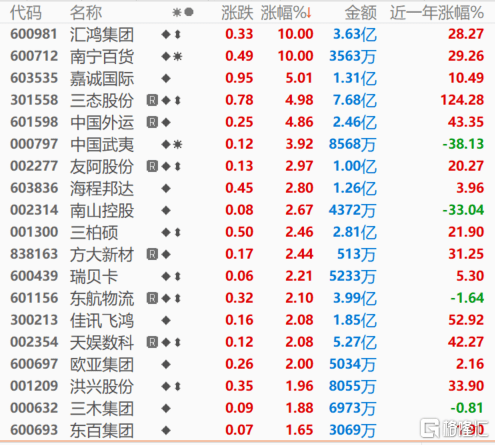Open stock 东百集团
Image resolution: width=495 pixels, height=445 pixels.
(x=102, y=430)
